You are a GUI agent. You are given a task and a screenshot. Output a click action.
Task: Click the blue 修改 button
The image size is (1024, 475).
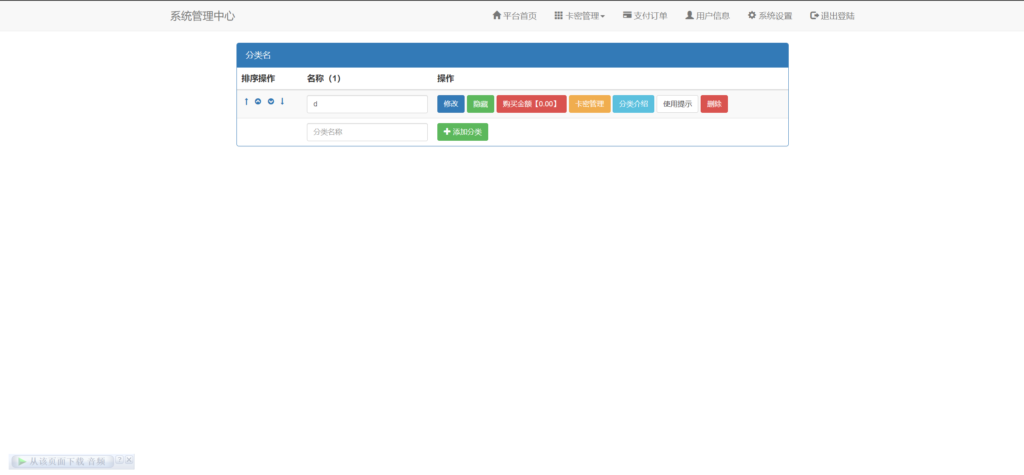point(450,104)
